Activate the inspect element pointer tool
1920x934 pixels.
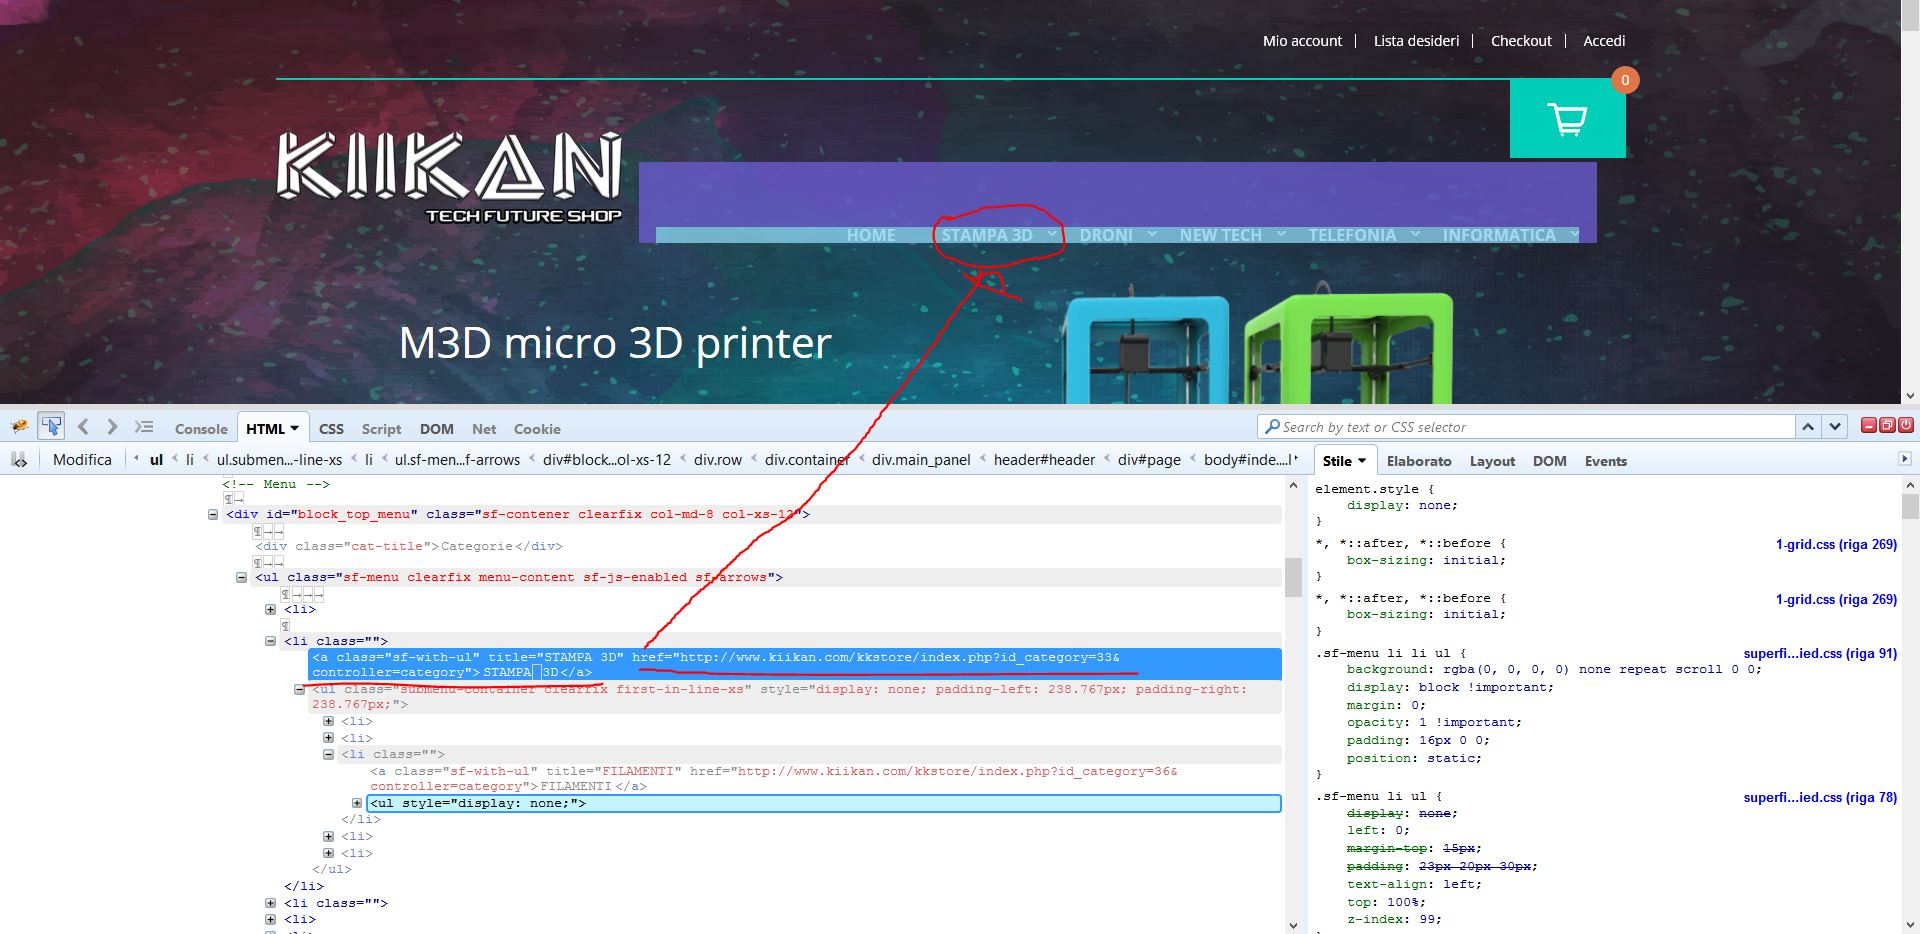[x=51, y=427]
